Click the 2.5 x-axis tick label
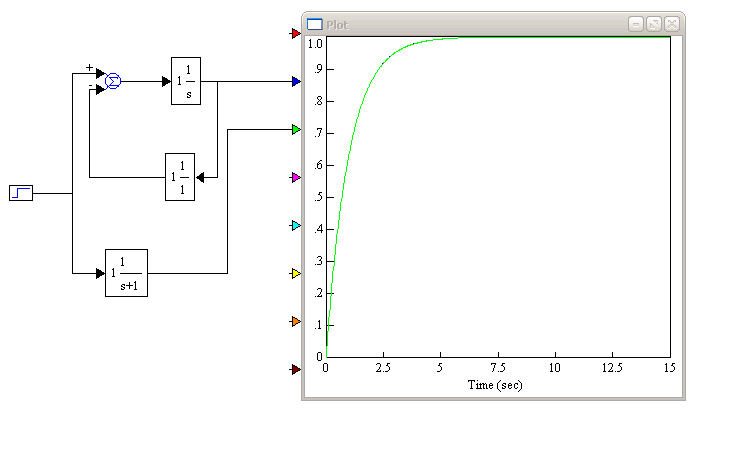This screenshot has height=462, width=731. click(x=383, y=368)
